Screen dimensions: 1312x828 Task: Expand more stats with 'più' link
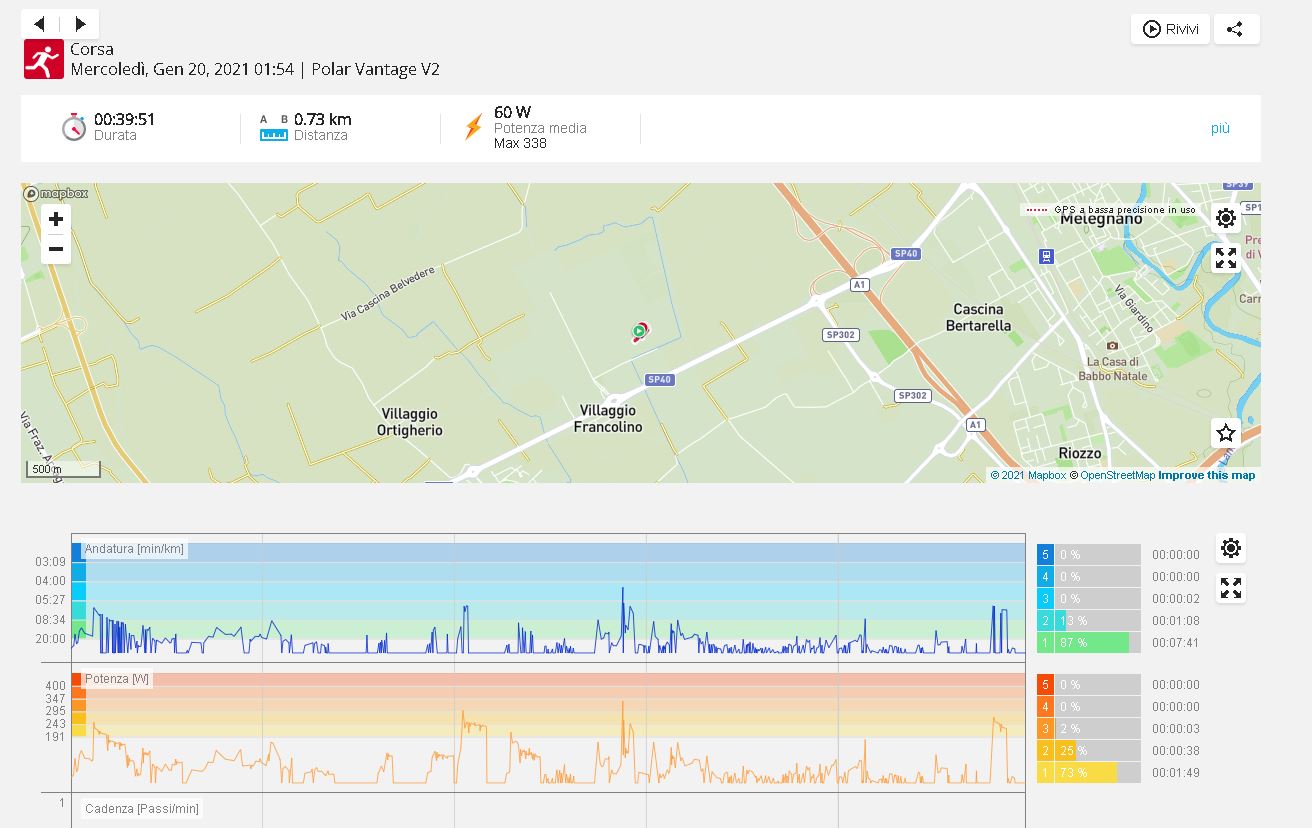(1220, 128)
